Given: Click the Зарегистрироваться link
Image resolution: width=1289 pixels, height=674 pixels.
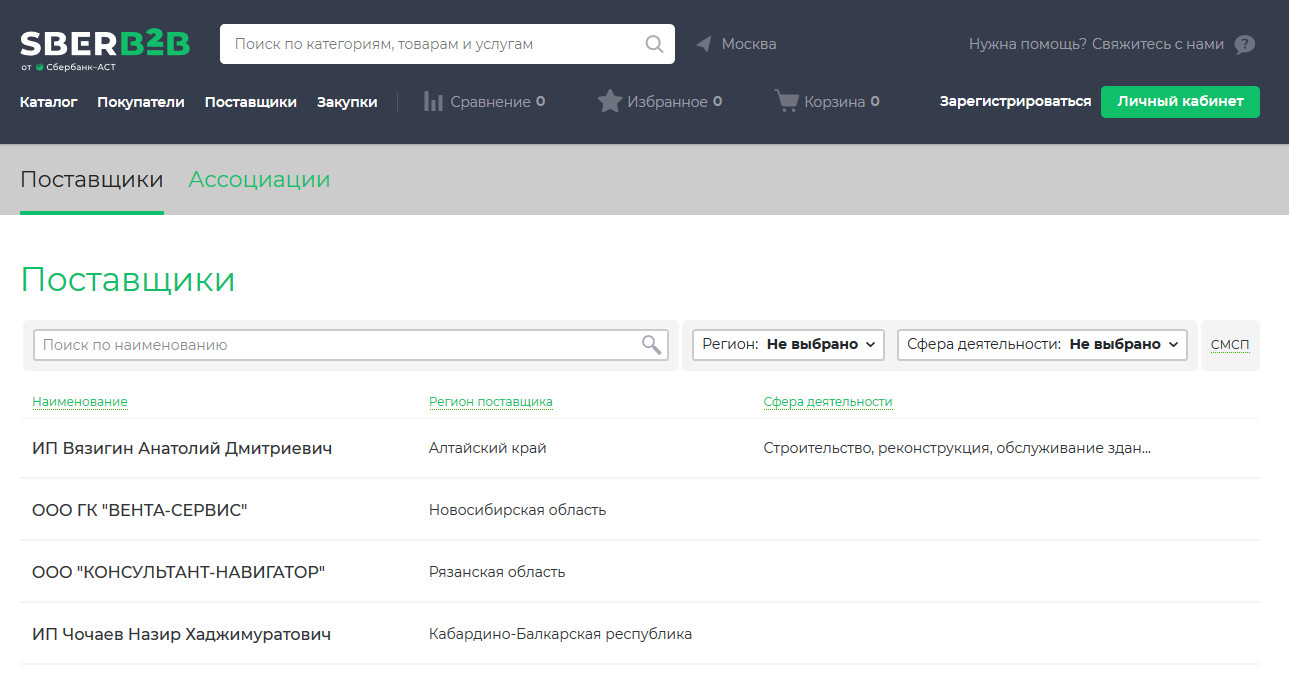Looking at the screenshot, I should (1015, 102).
